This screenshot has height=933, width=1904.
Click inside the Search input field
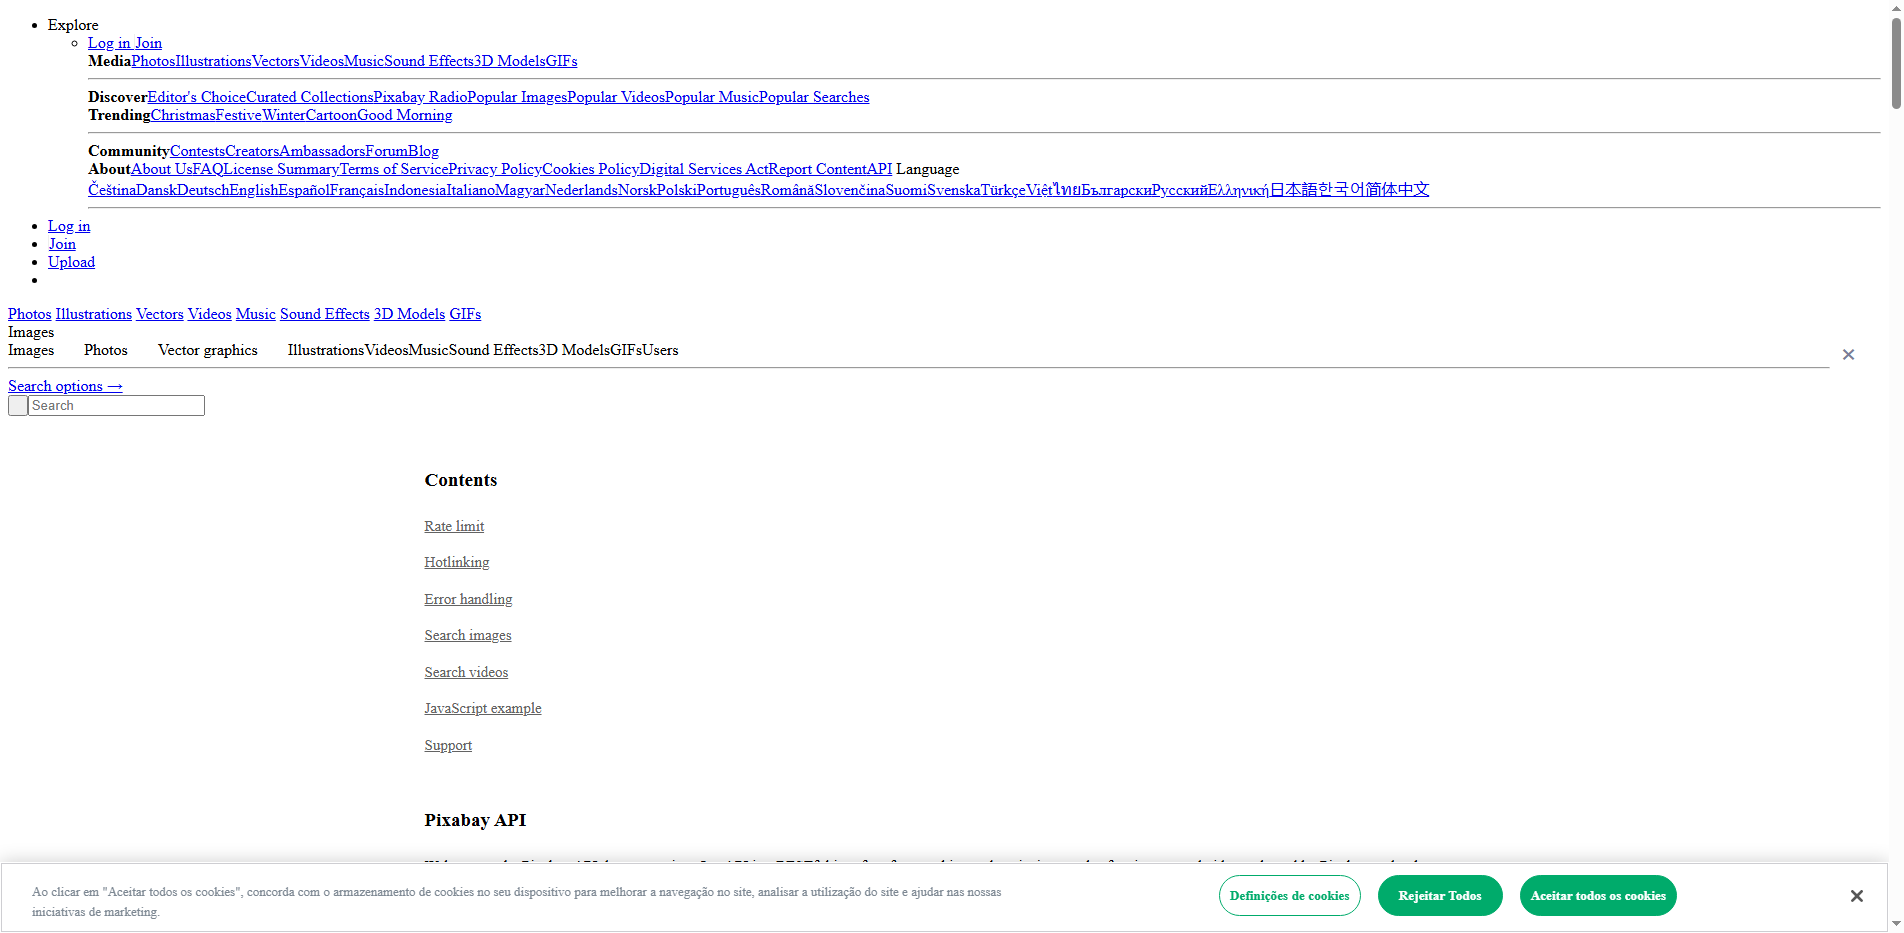click(x=116, y=406)
